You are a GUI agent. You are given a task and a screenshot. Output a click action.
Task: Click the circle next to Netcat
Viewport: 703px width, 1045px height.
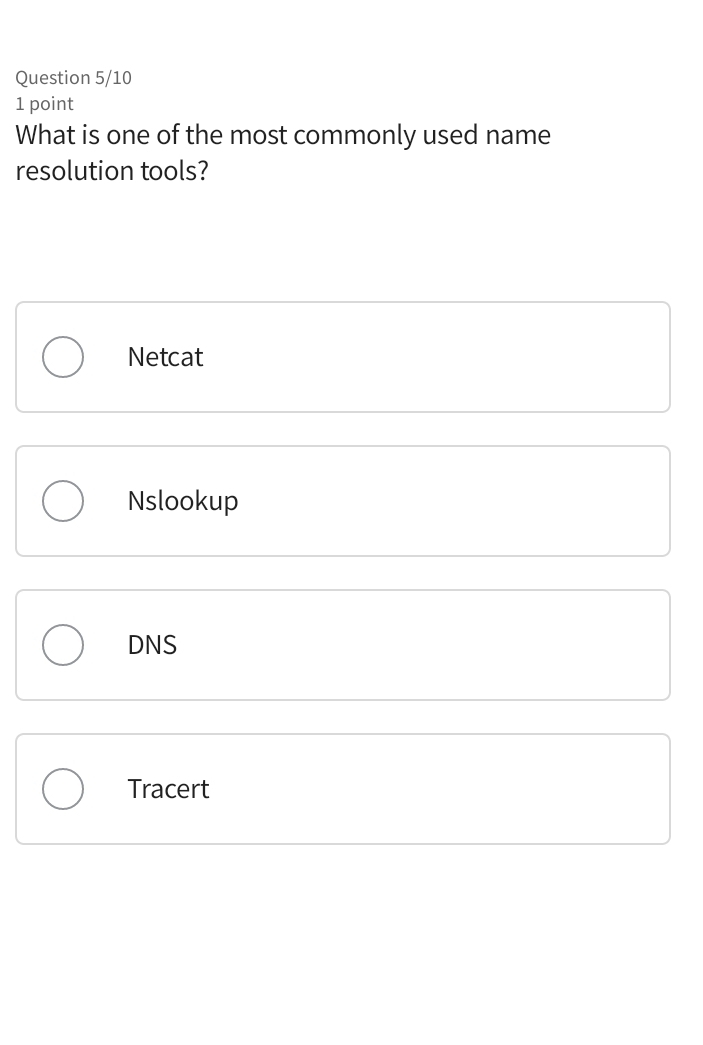tap(62, 356)
